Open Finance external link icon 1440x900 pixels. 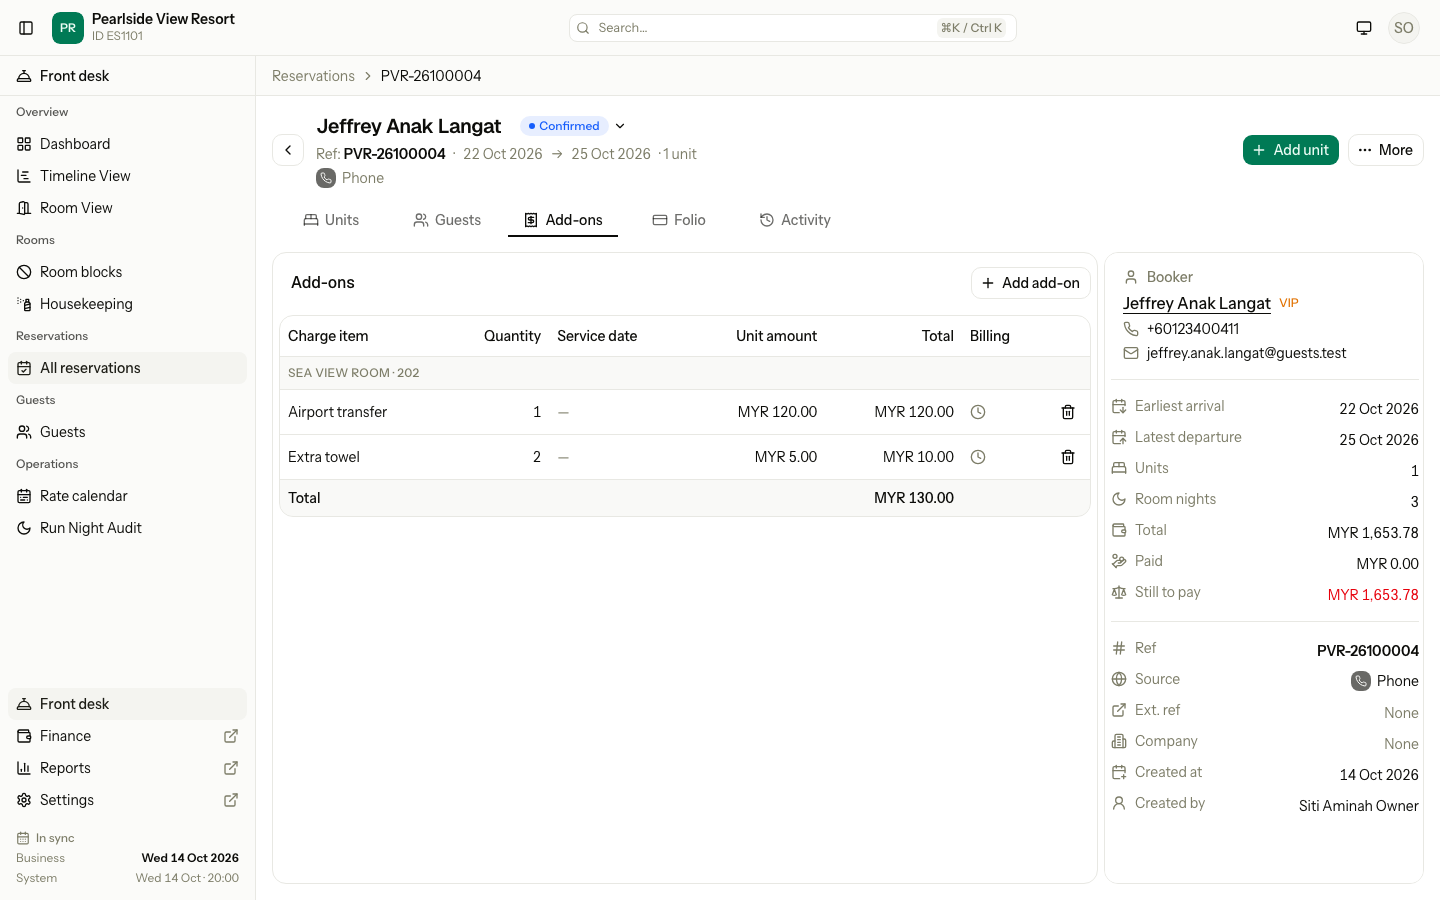click(x=231, y=736)
